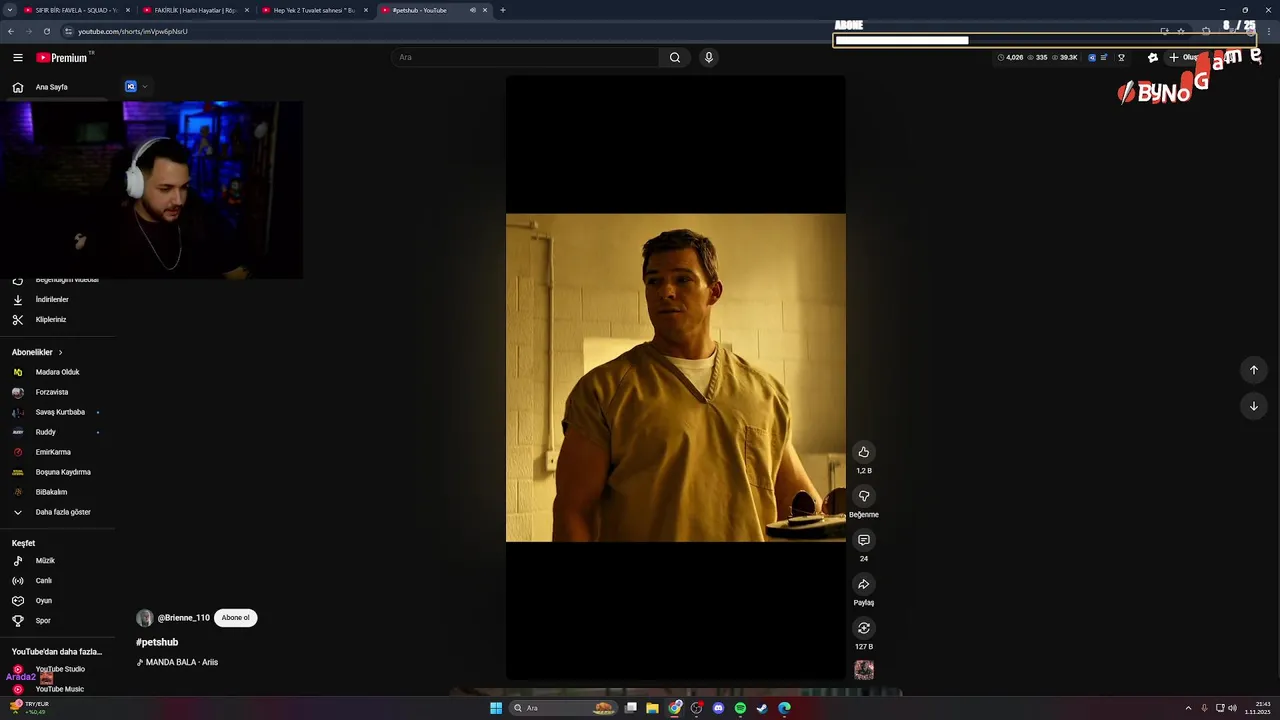Open a new browser tab

(x=502, y=10)
